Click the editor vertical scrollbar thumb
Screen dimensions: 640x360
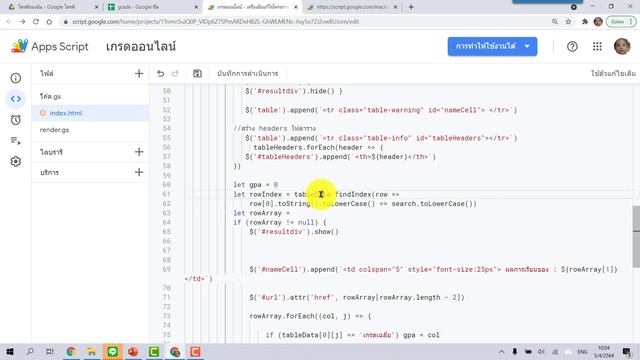click(x=636, y=237)
